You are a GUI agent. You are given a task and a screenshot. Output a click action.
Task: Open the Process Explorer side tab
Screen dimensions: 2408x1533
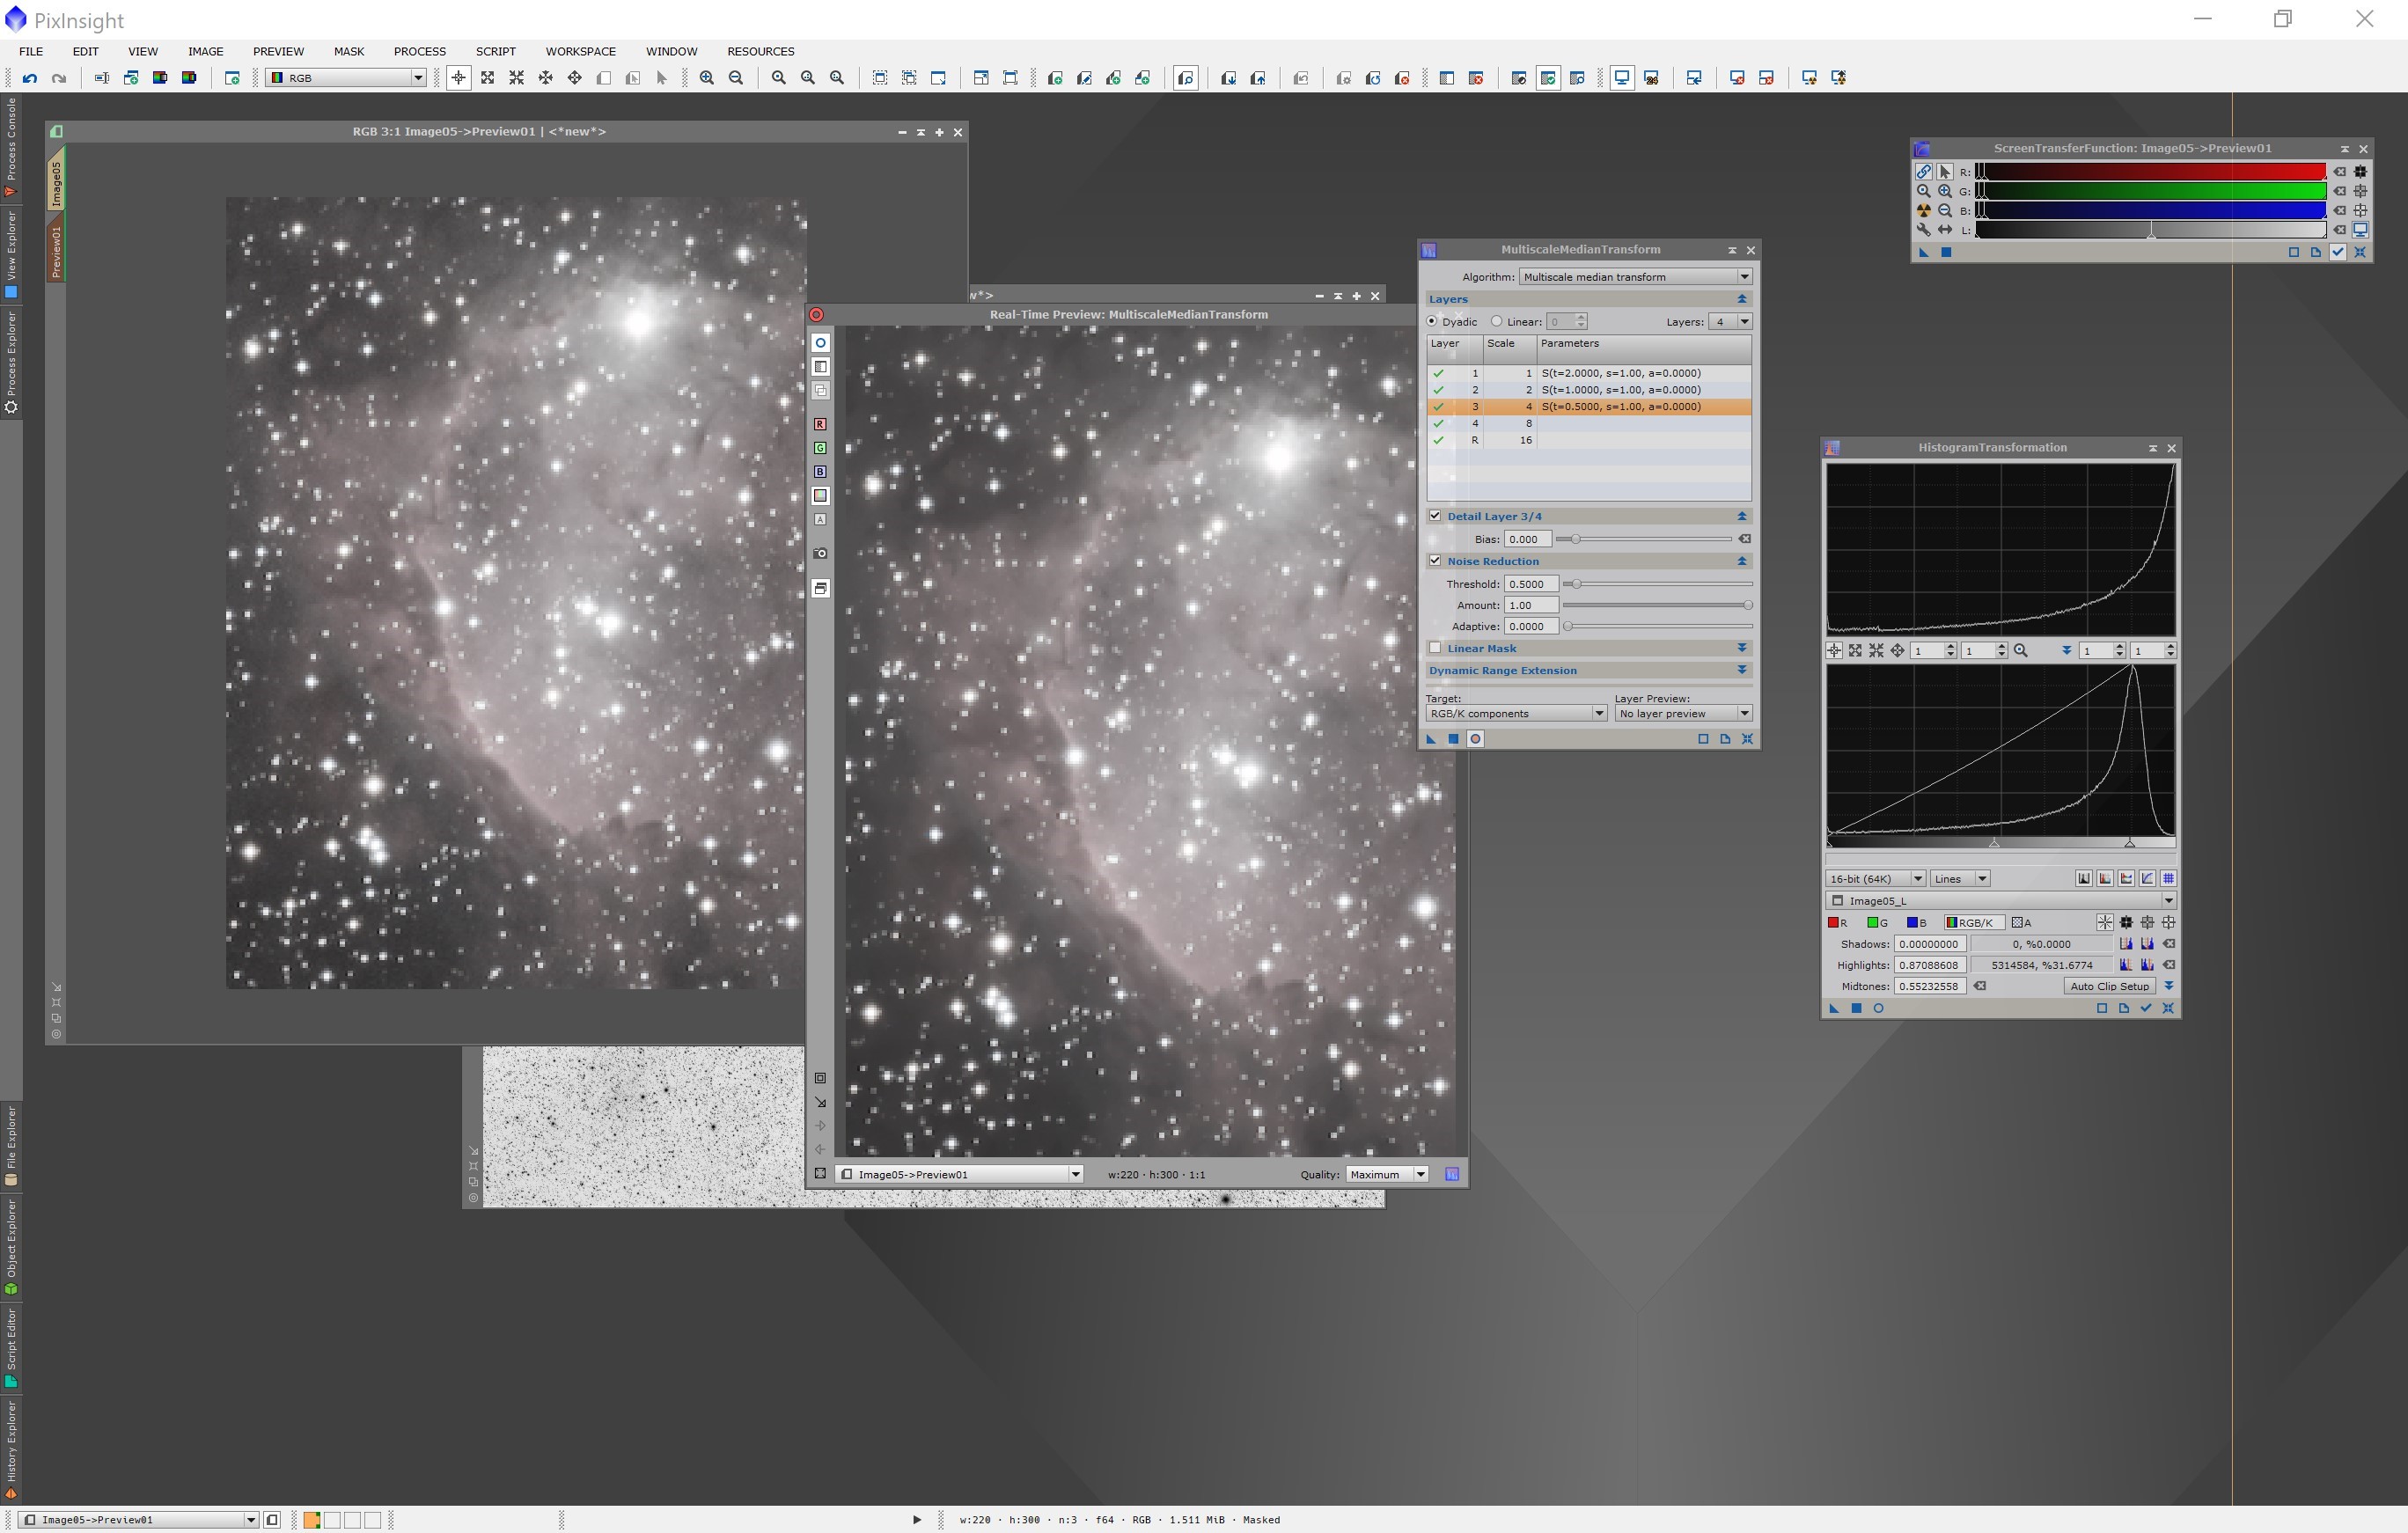pyautogui.click(x=11, y=362)
